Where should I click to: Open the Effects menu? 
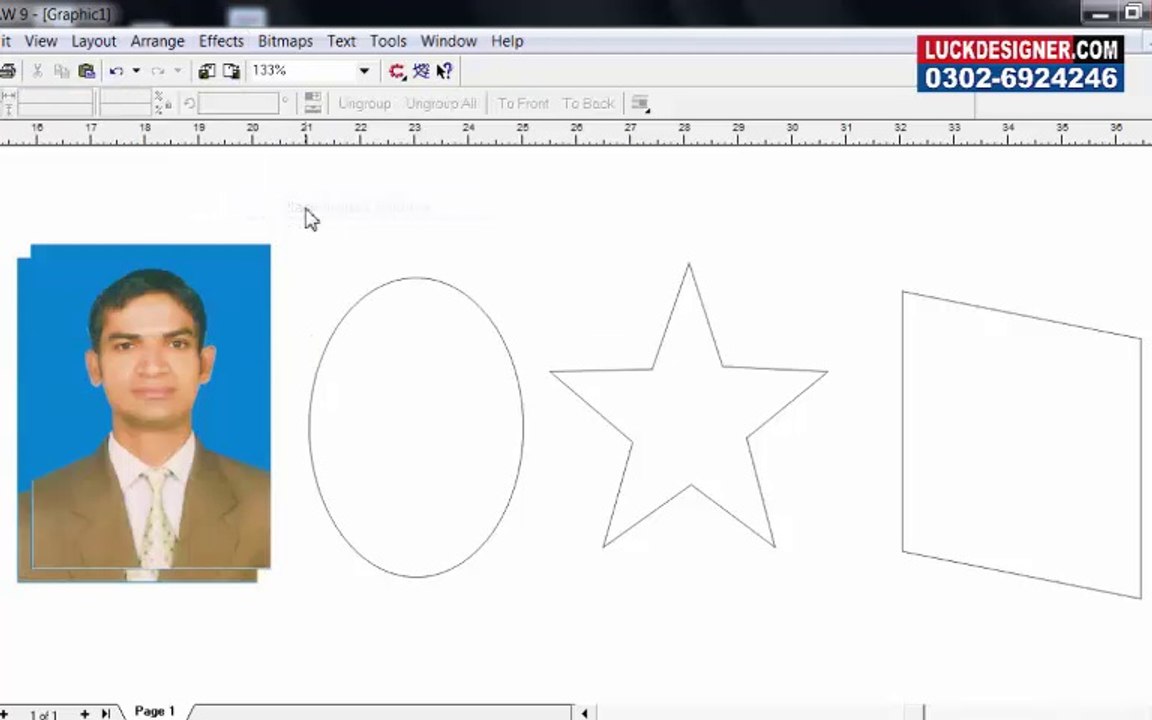pyautogui.click(x=221, y=41)
